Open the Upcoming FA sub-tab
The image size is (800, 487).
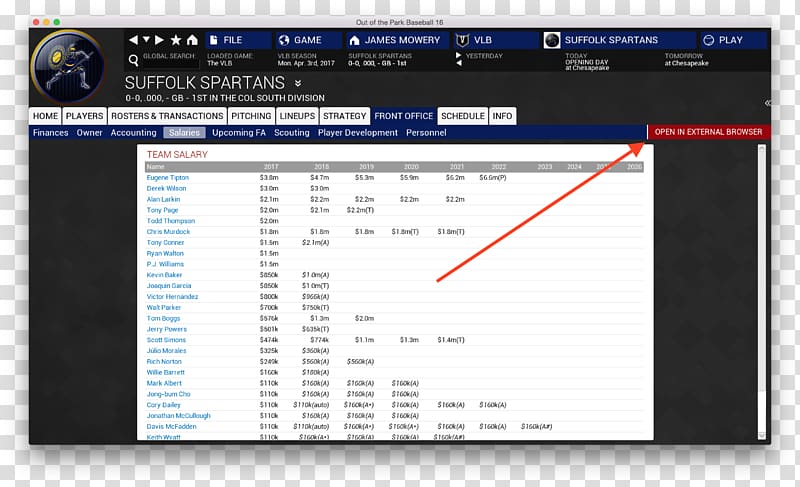[239, 133]
